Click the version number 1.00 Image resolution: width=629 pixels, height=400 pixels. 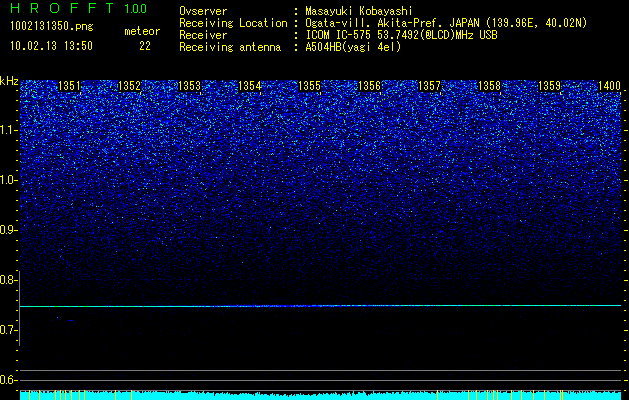pos(136,8)
